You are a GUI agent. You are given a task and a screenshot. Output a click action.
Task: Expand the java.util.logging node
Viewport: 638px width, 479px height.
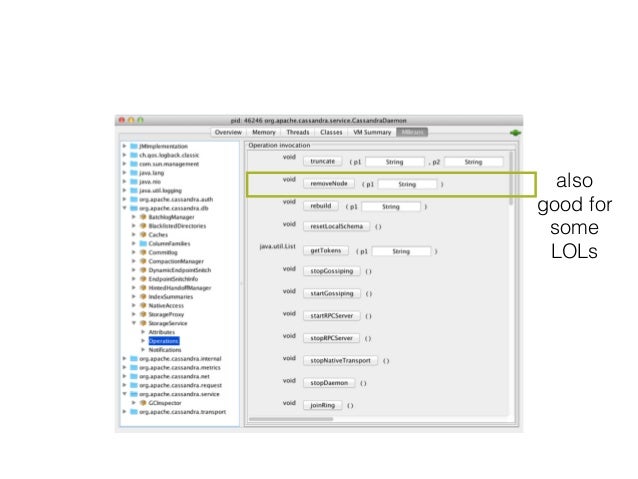coord(125,190)
